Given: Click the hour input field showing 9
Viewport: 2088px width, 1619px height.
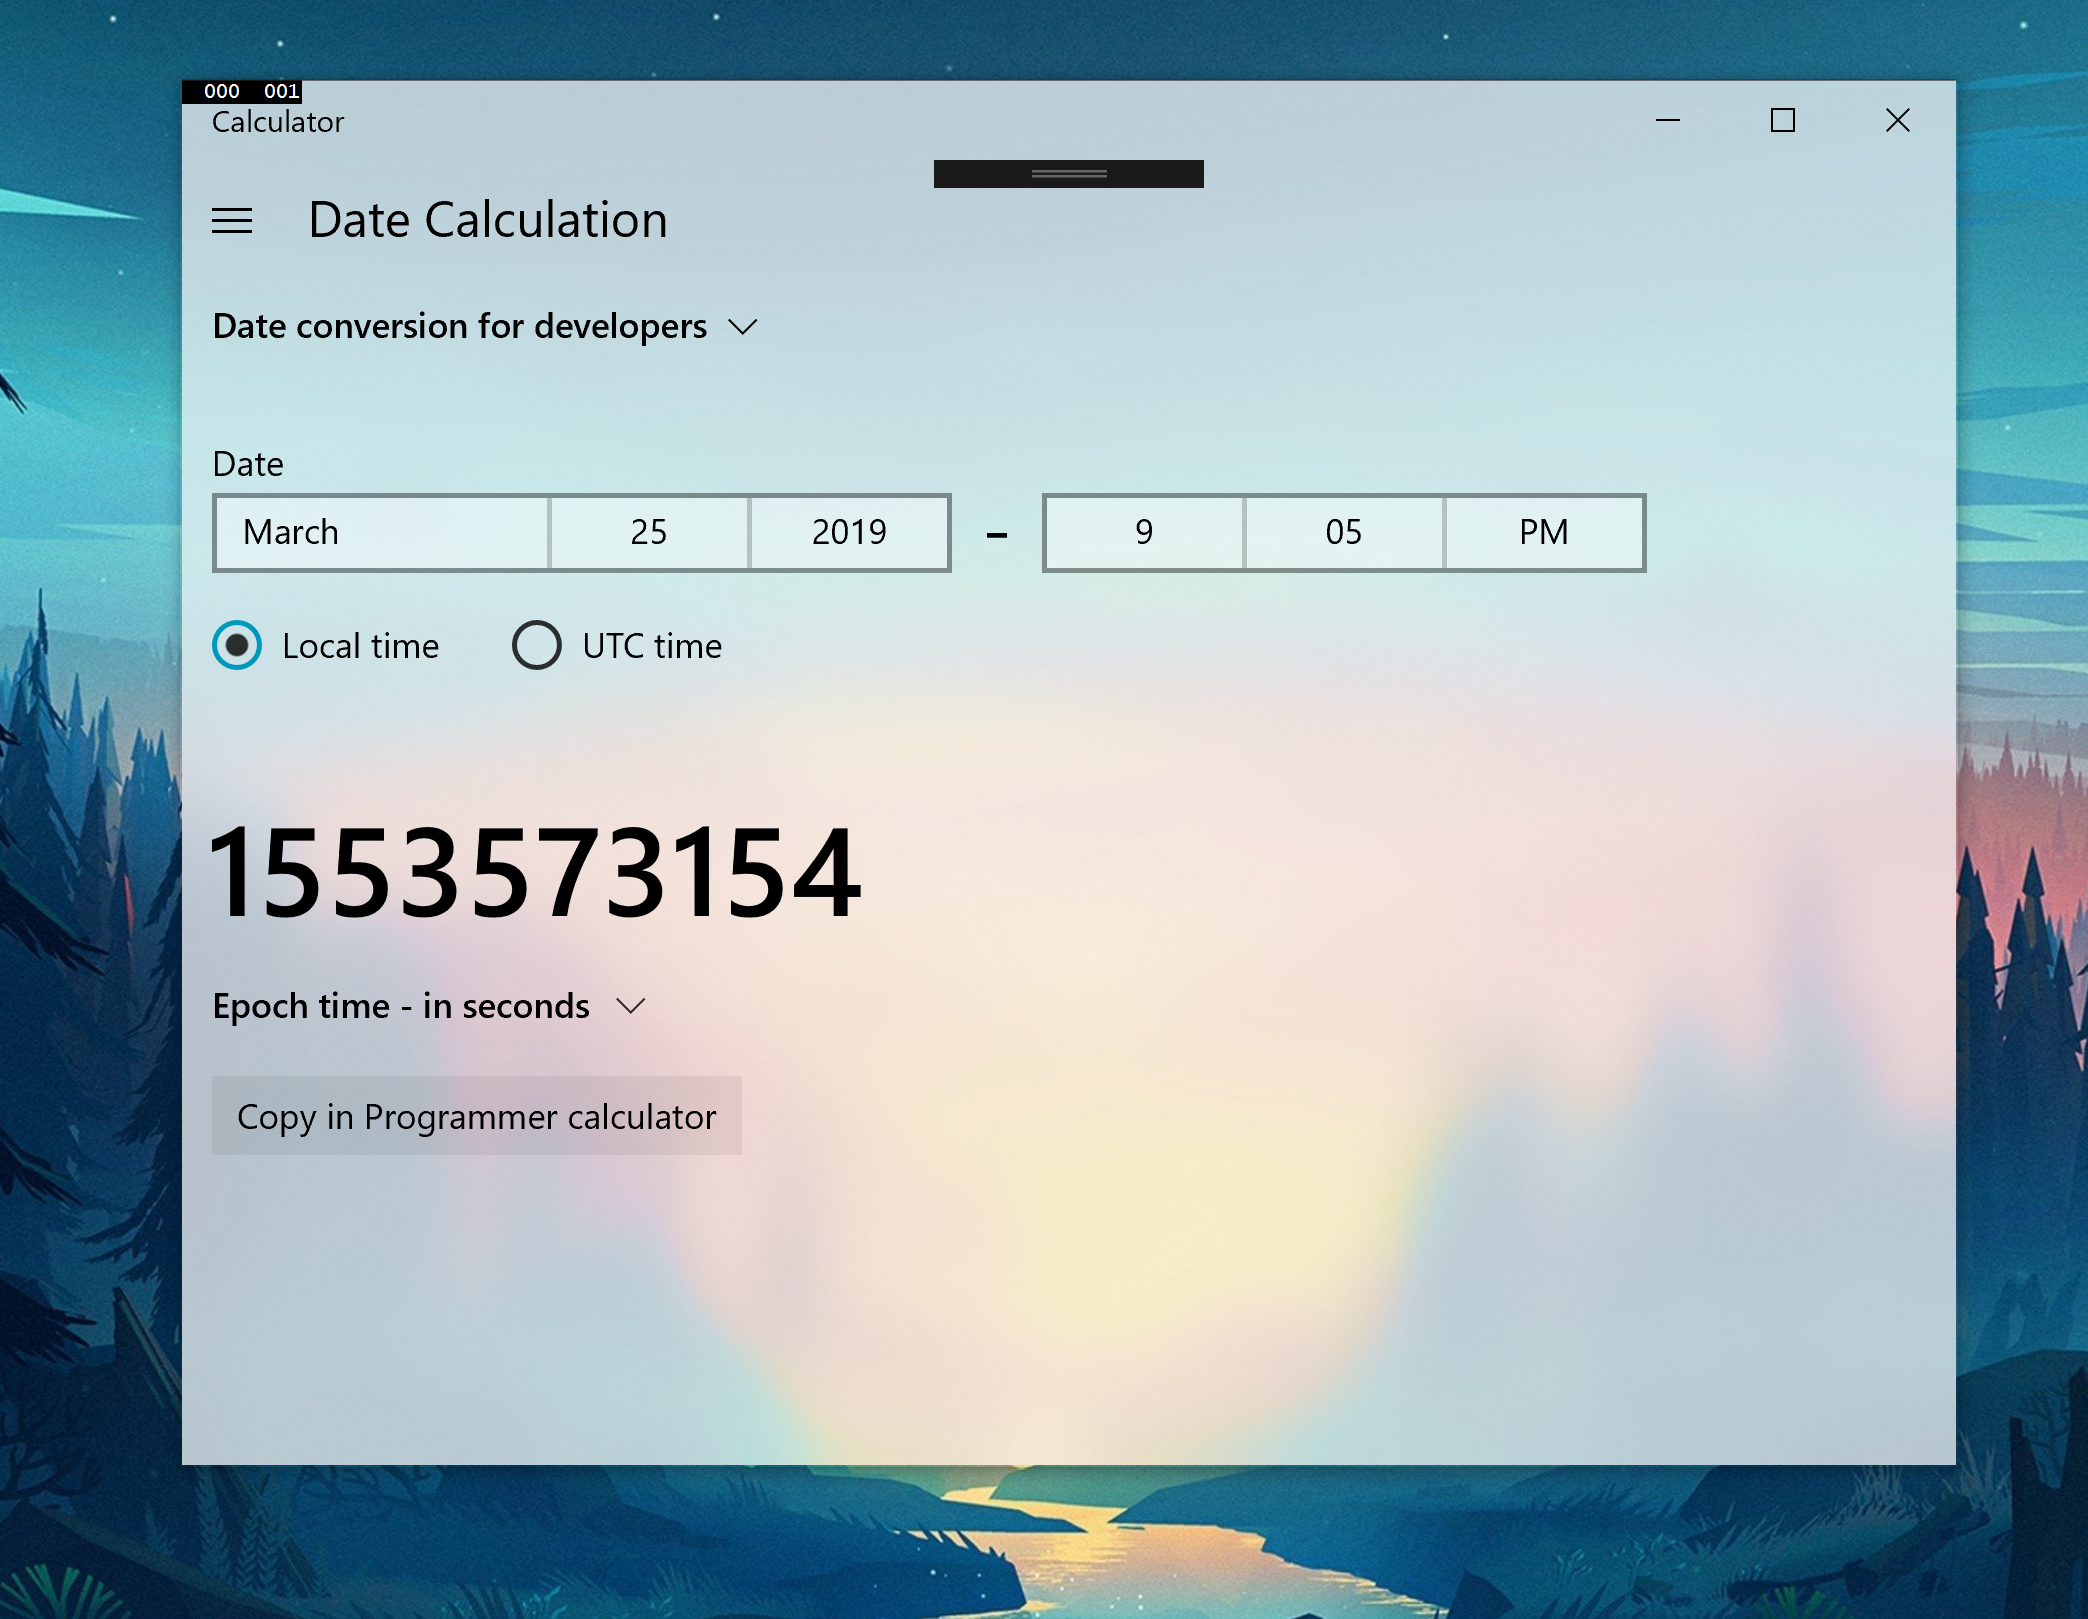Looking at the screenshot, I should coord(1144,531).
